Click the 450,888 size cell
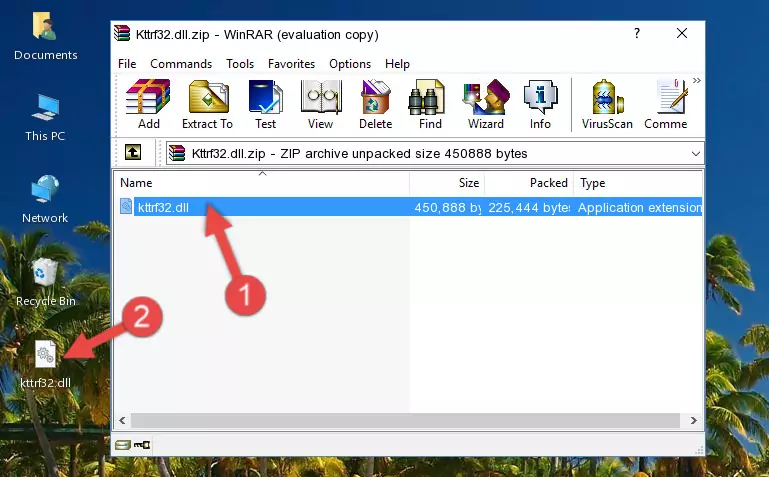Viewport: 769px width, 477px height. [x=447, y=207]
